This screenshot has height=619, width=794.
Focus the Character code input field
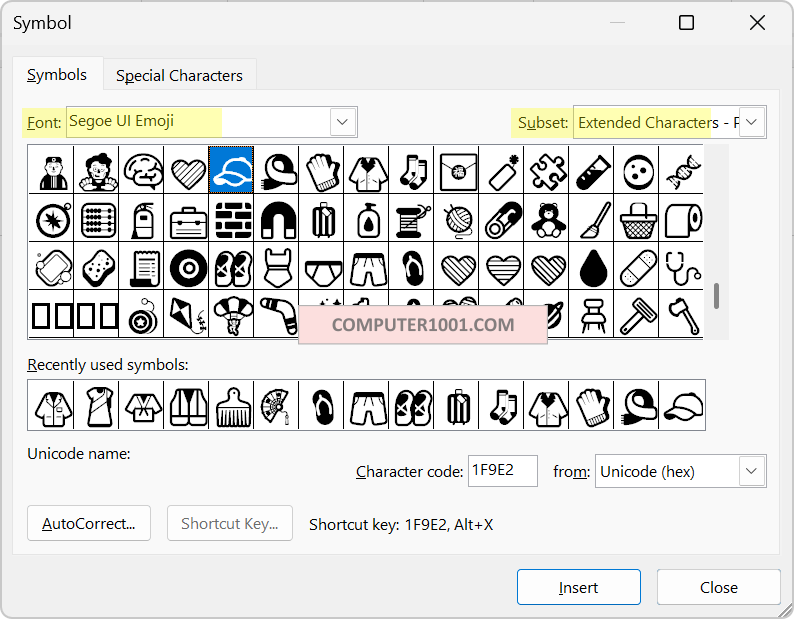502,471
